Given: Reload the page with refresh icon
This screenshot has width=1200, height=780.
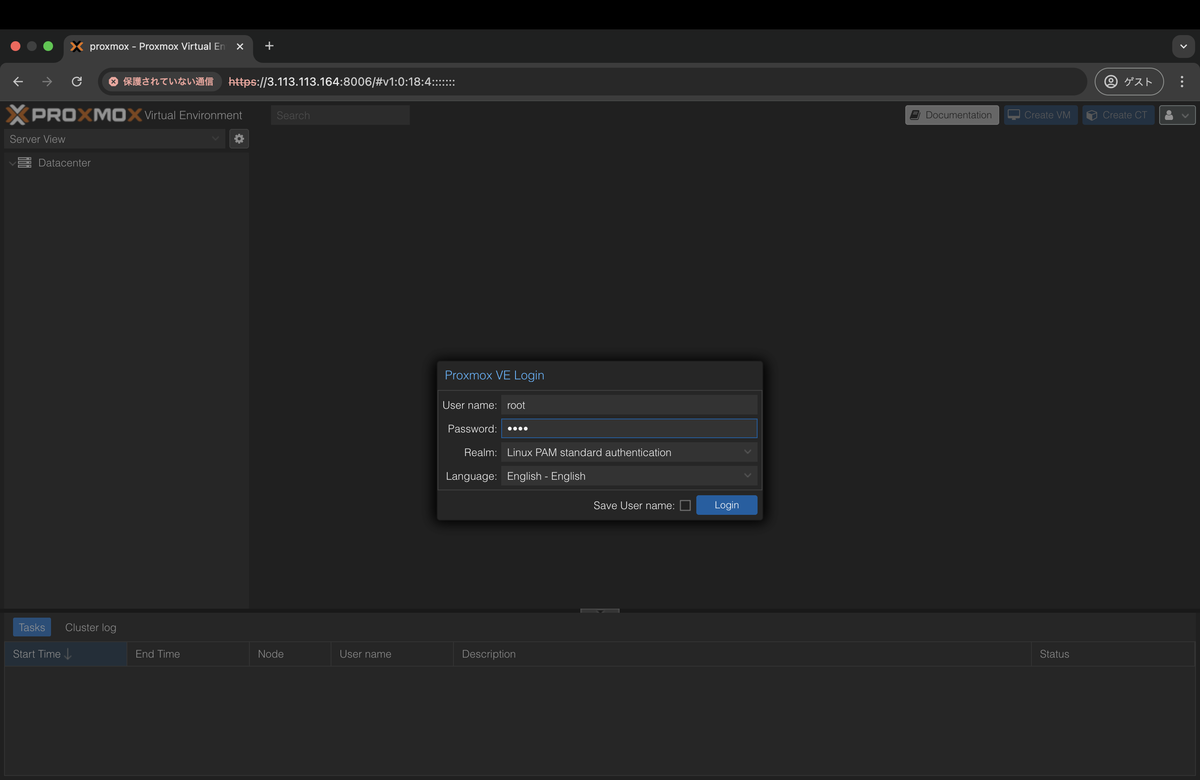Looking at the screenshot, I should [x=77, y=82].
